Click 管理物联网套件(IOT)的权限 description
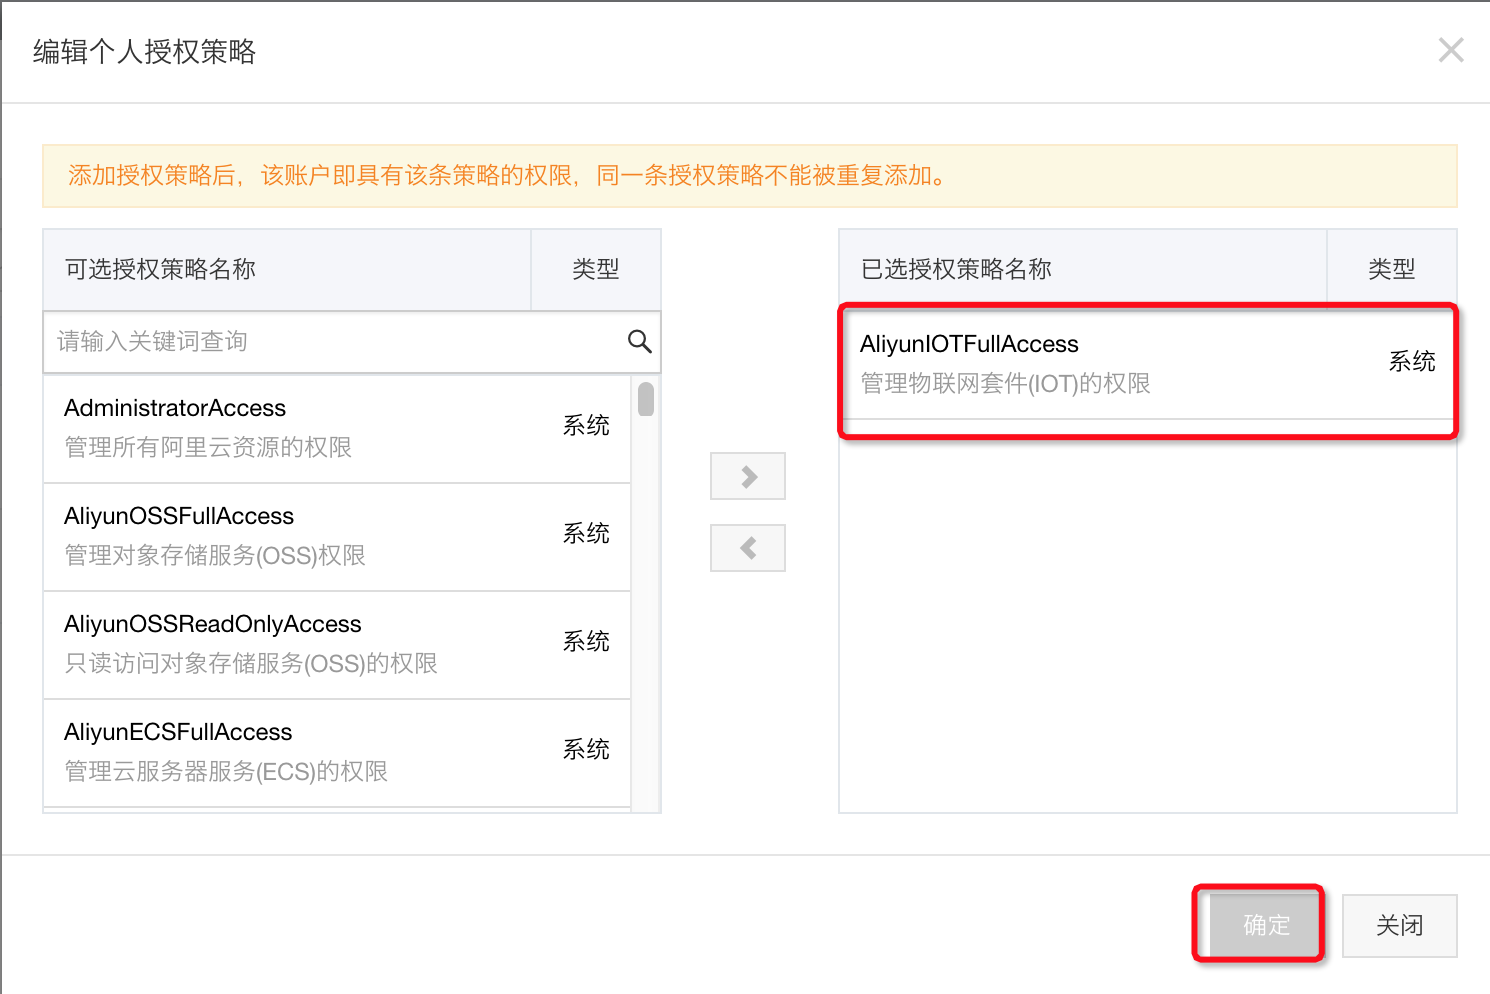 click(x=1005, y=383)
